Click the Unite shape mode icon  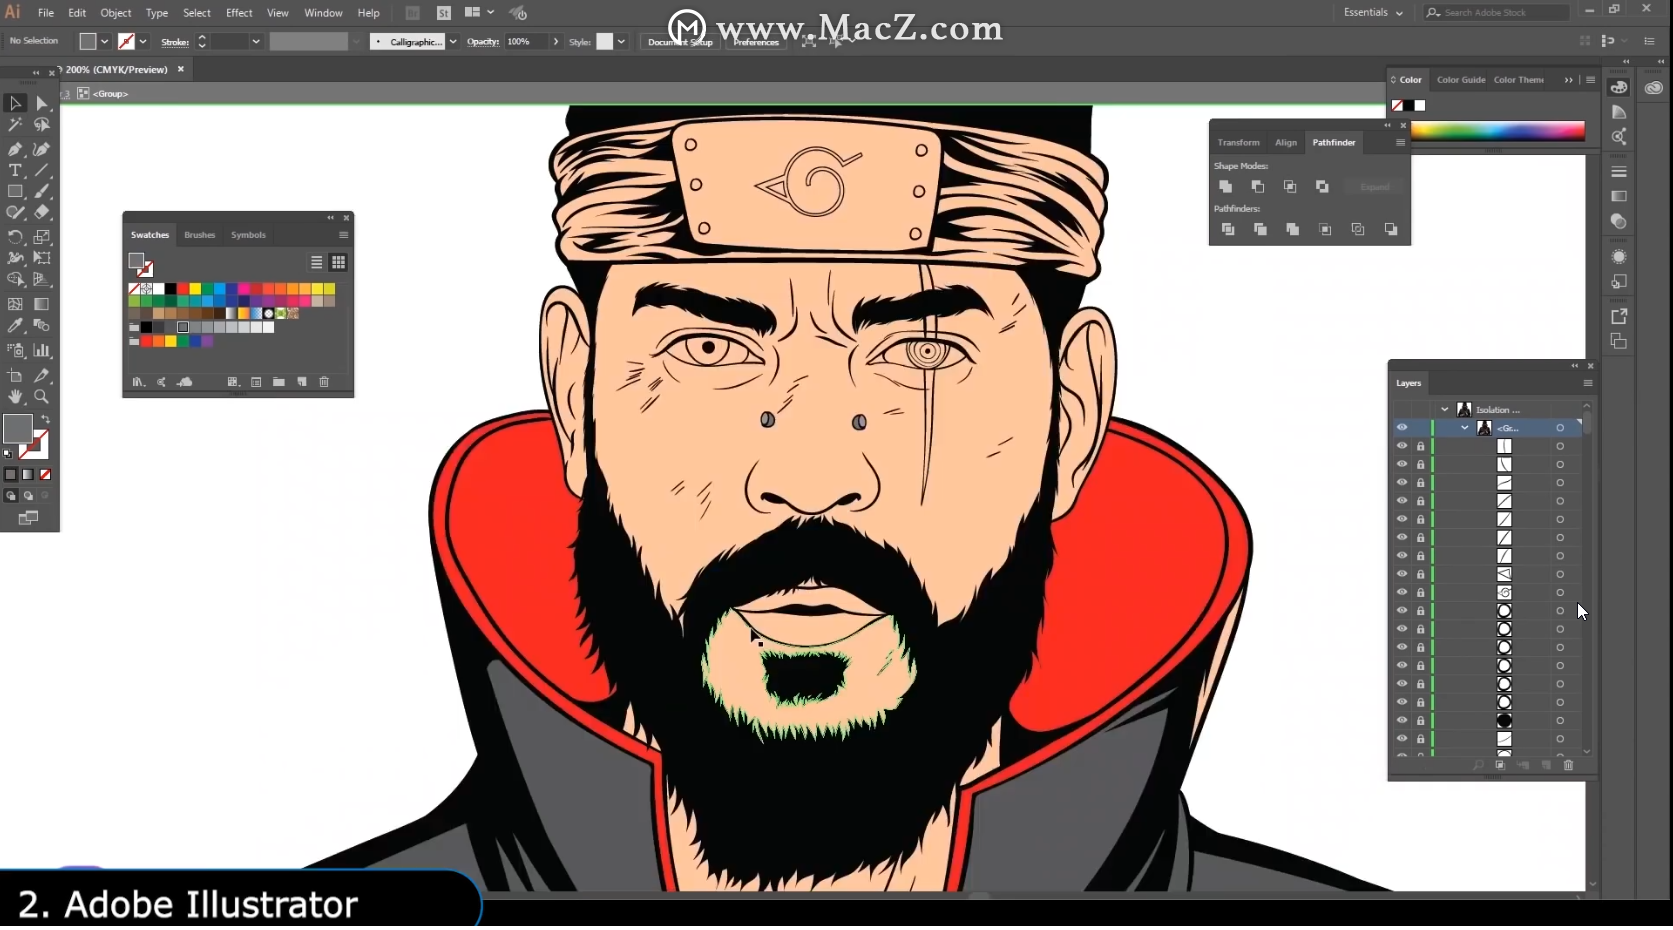[x=1225, y=187]
